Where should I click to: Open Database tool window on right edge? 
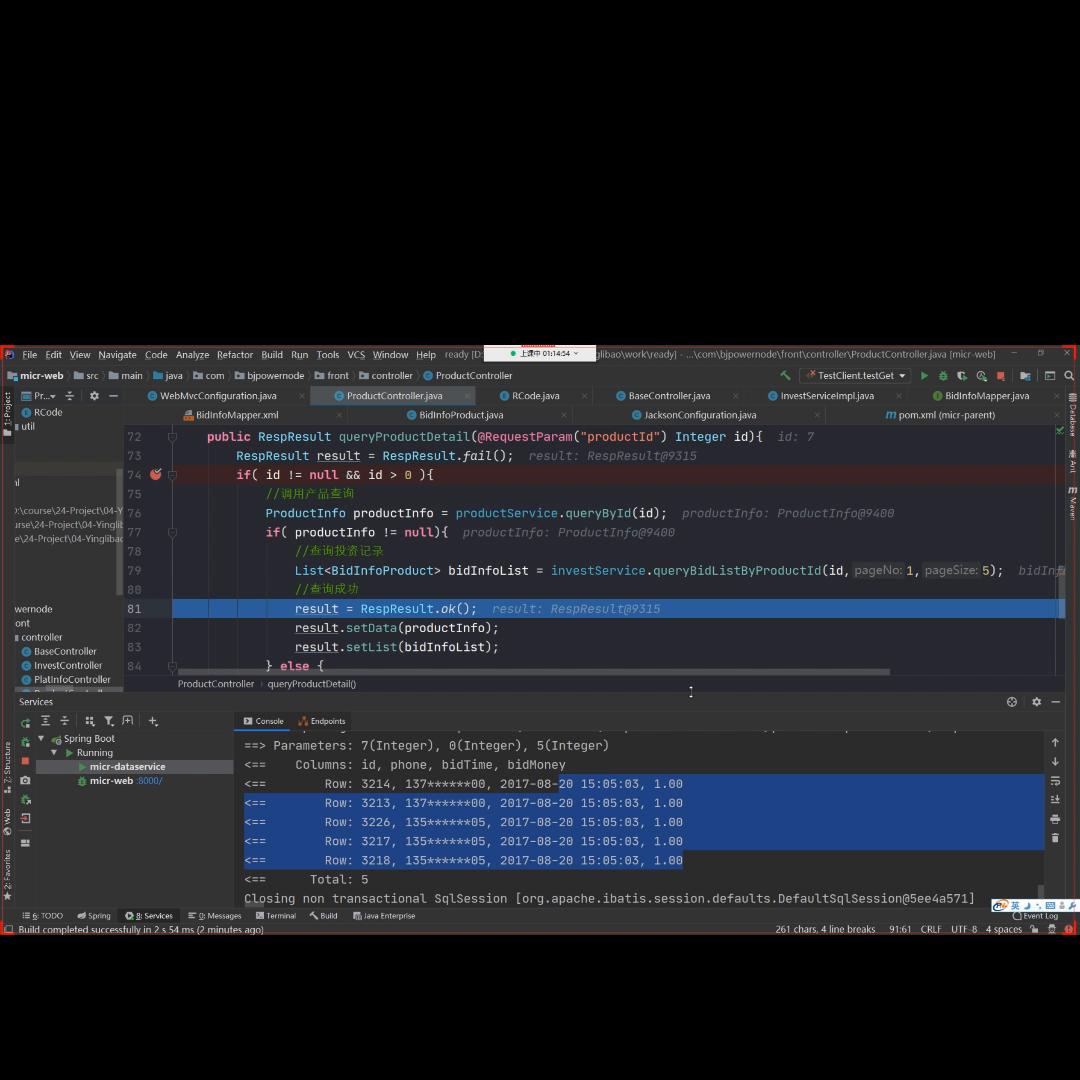pos(1072,415)
